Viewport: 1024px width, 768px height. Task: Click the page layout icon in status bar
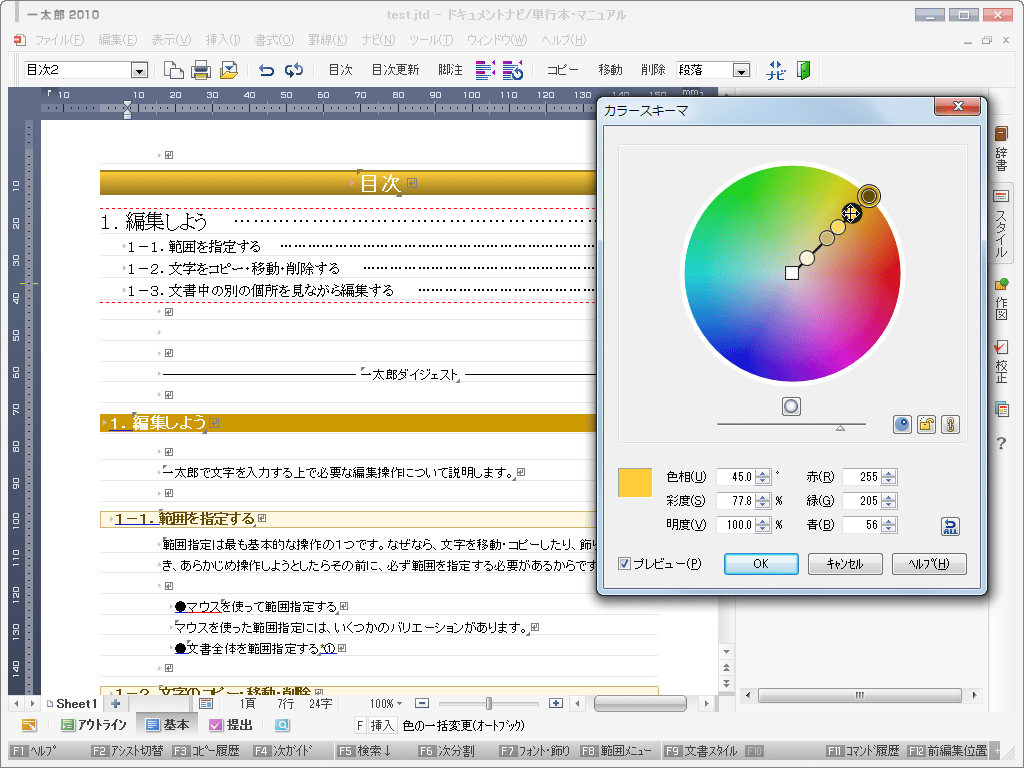pos(206,703)
